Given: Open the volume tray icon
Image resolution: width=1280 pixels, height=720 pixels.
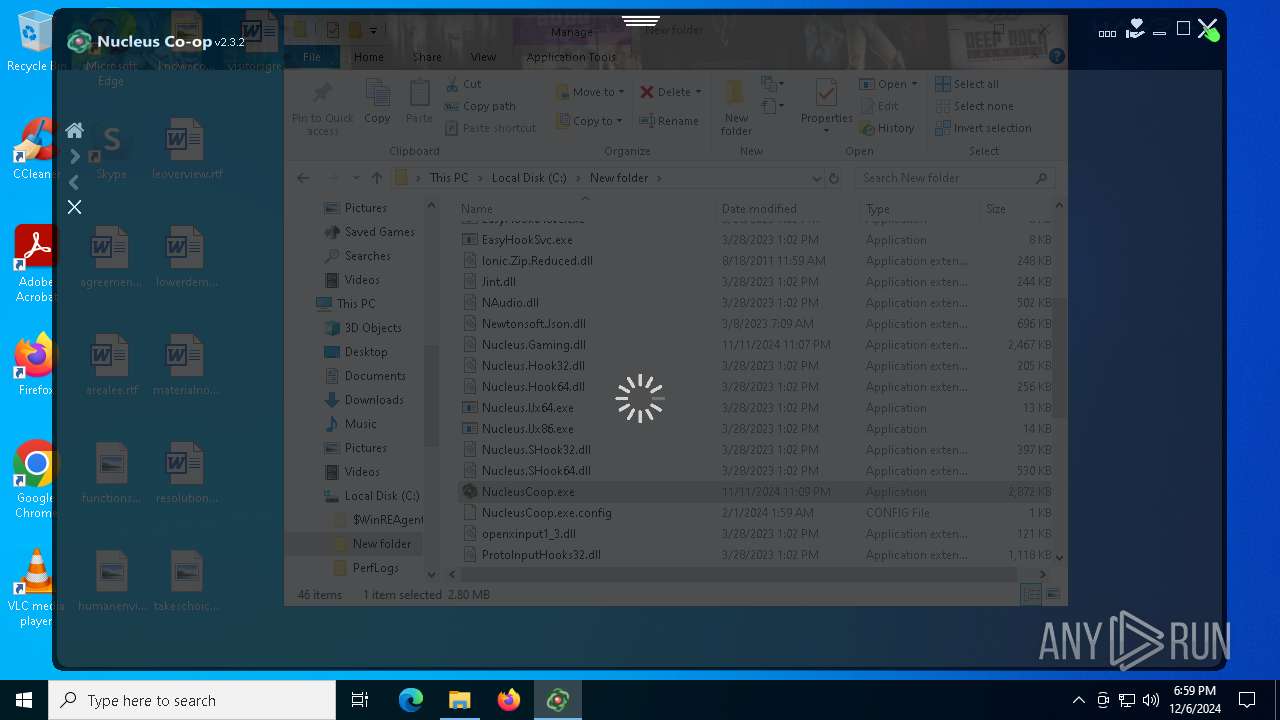Looking at the screenshot, I should 1151,700.
